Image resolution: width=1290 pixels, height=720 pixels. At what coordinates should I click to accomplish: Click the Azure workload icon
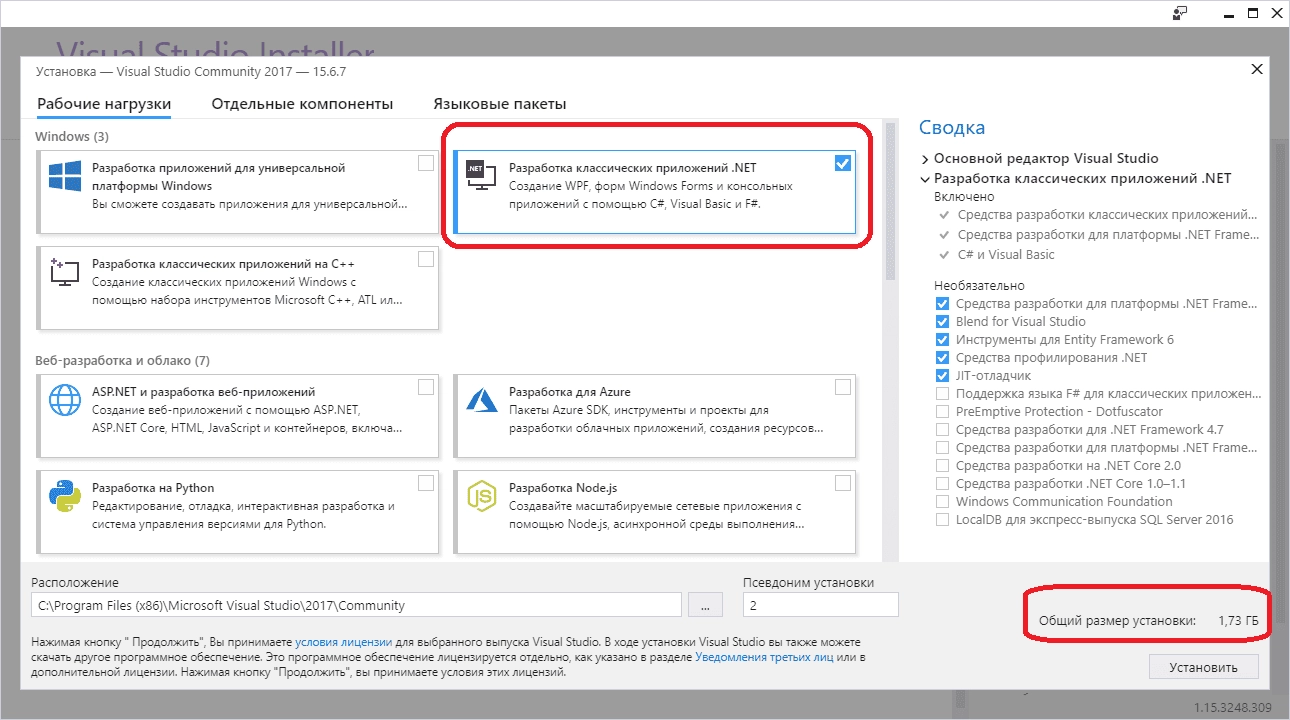(482, 401)
